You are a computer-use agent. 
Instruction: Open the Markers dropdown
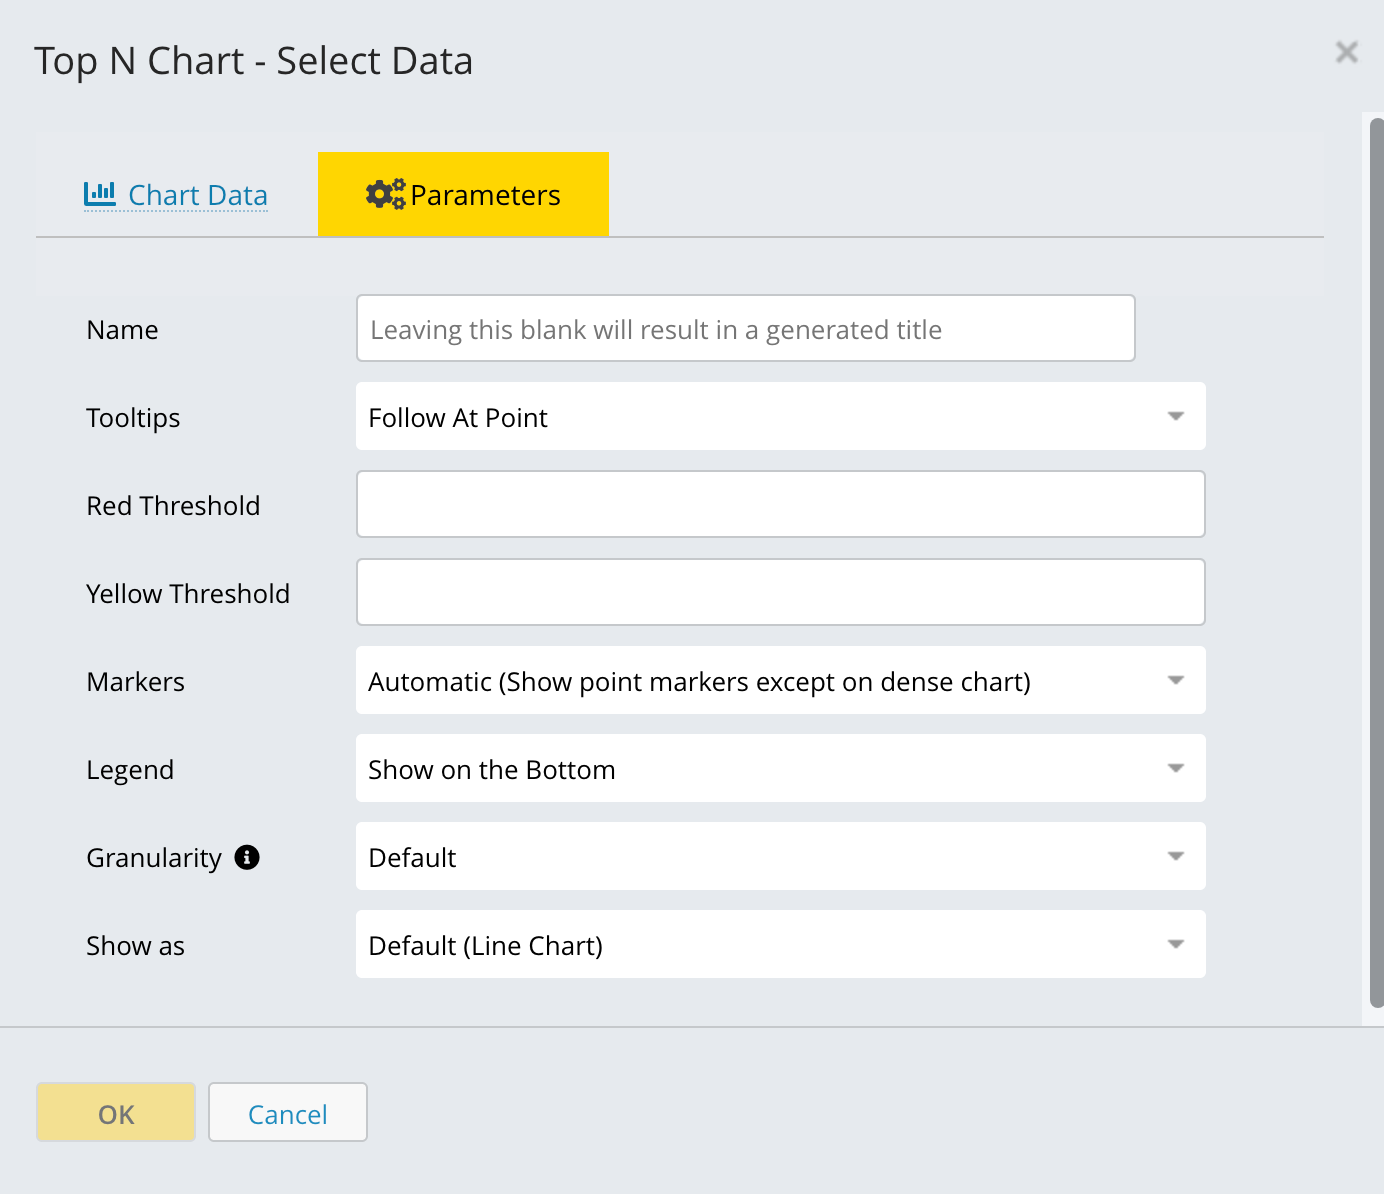[781, 680]
